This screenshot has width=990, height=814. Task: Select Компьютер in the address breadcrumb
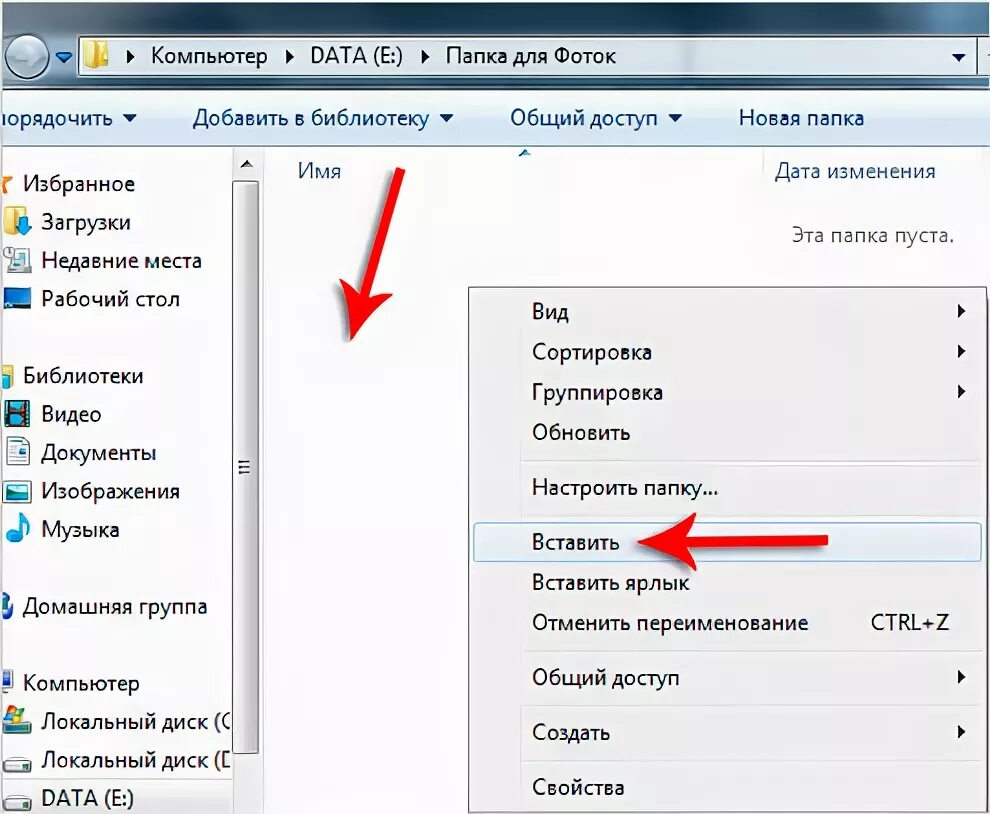[x=209, y=56]
